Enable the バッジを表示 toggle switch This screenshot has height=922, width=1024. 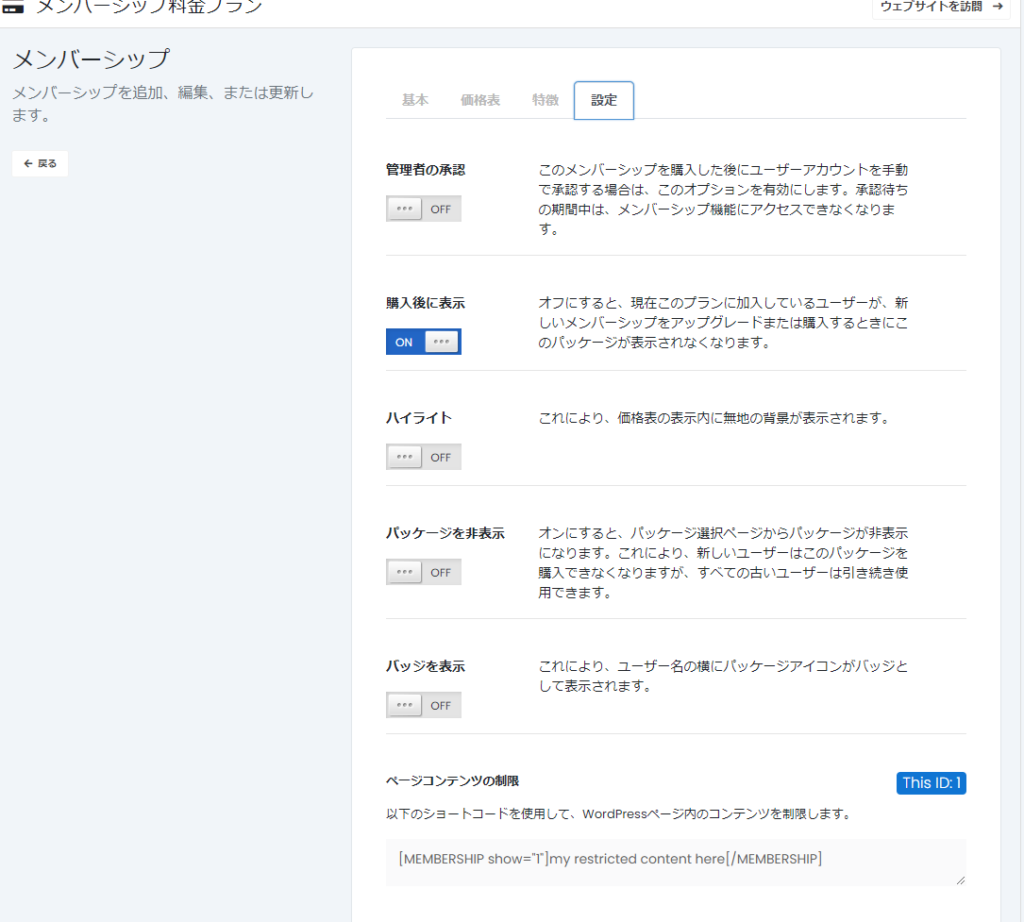point(423,705)
